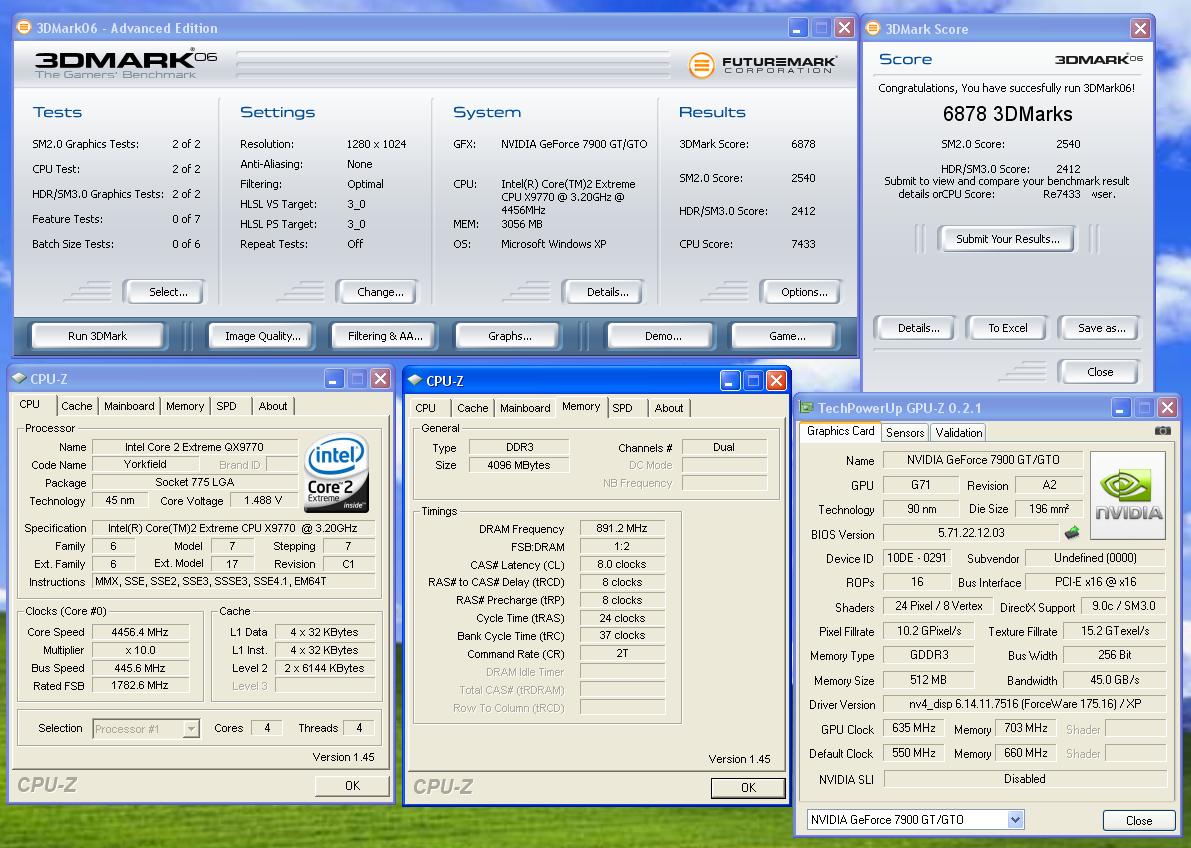Click the left CPU-Z window title icon

[19, 378]
